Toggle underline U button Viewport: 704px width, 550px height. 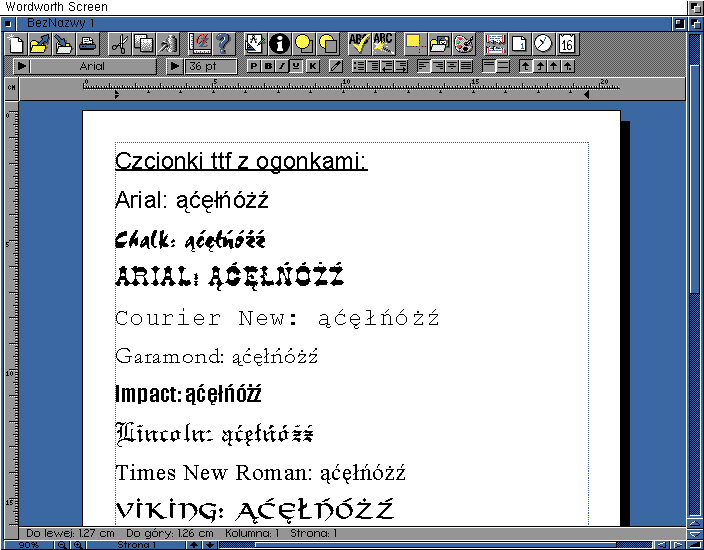295,66
